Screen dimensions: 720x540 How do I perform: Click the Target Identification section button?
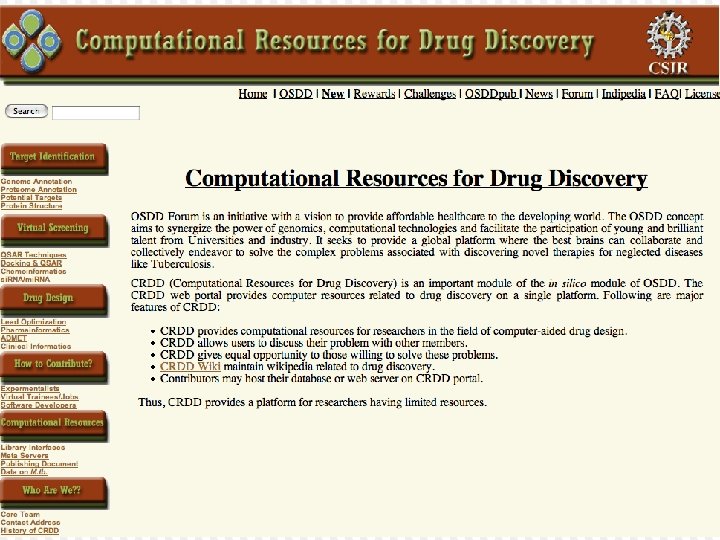(x=54, y=159)
